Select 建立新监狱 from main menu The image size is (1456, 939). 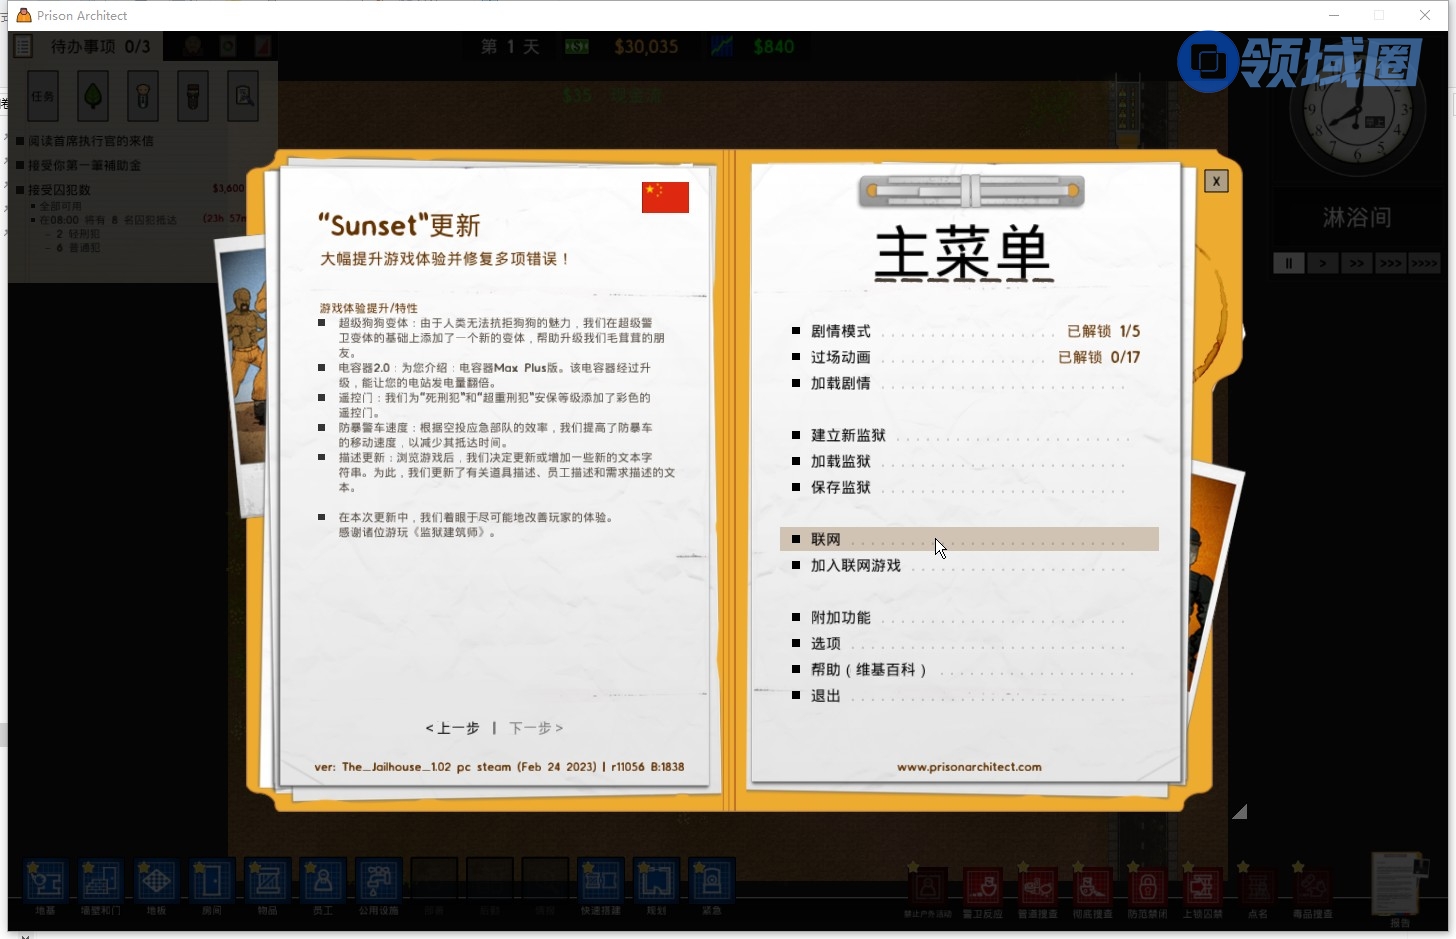click(848, 435)
